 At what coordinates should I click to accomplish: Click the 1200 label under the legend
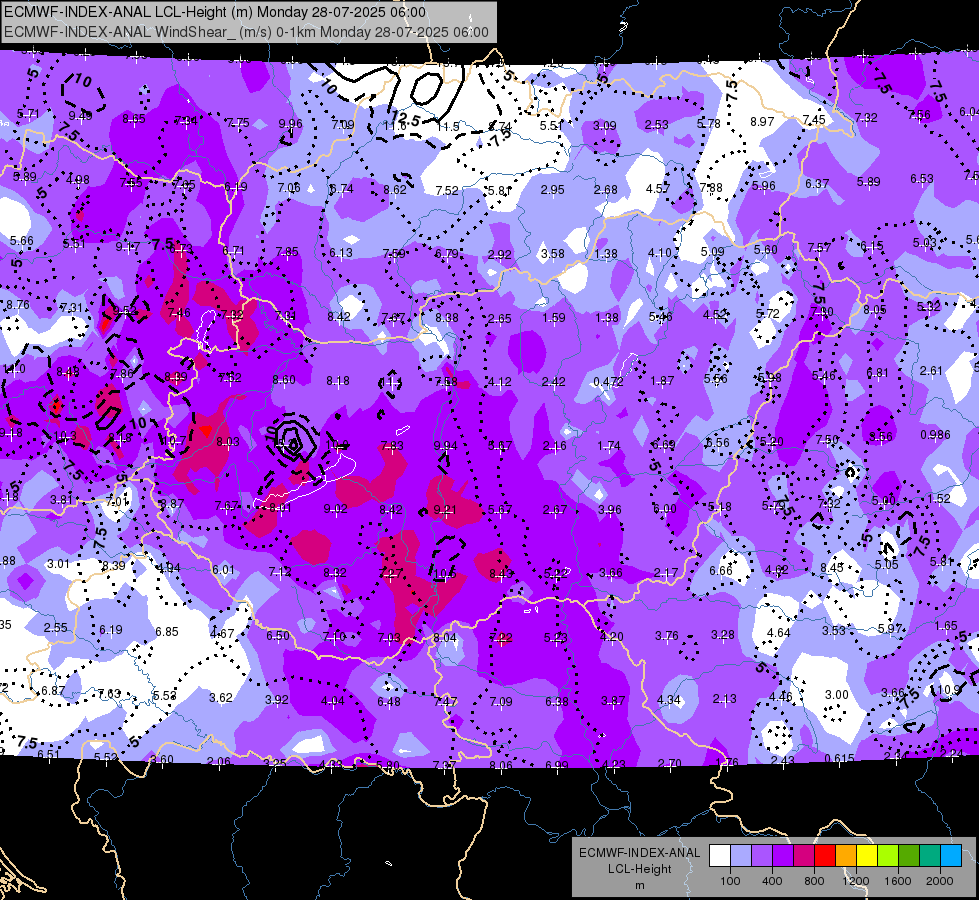(x=855, y=881)
